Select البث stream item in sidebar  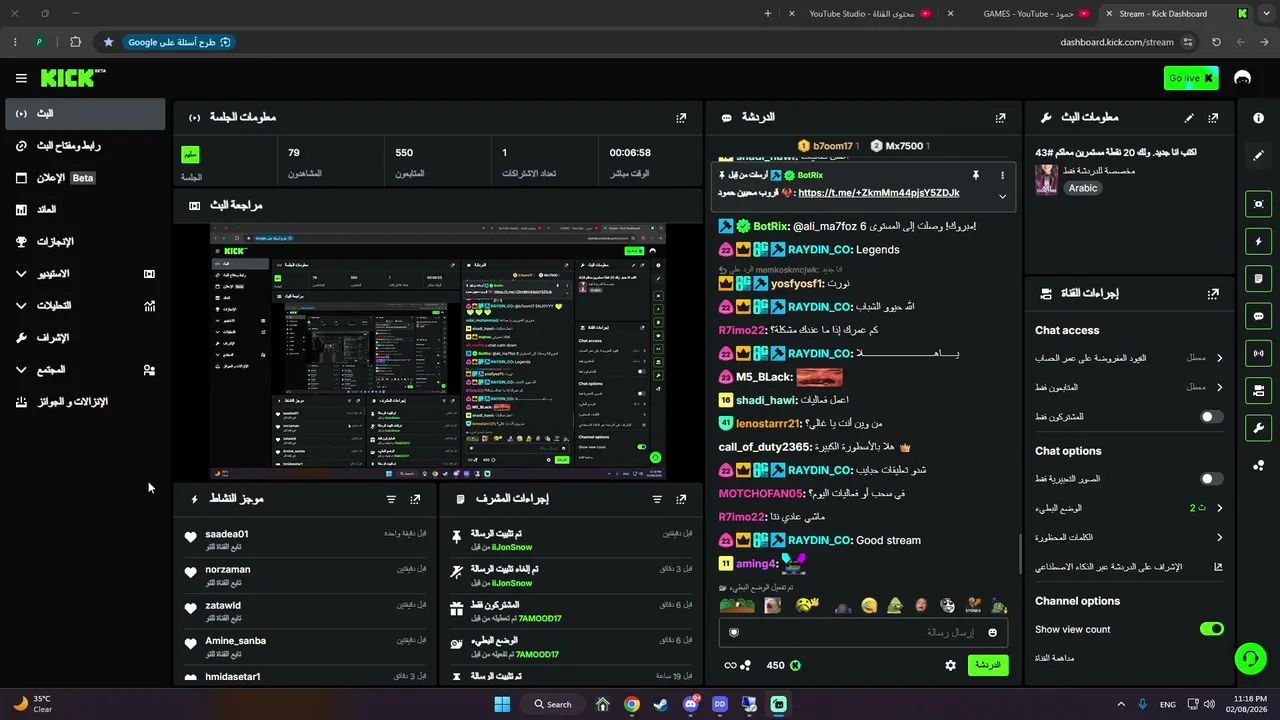tap(85, 114)
